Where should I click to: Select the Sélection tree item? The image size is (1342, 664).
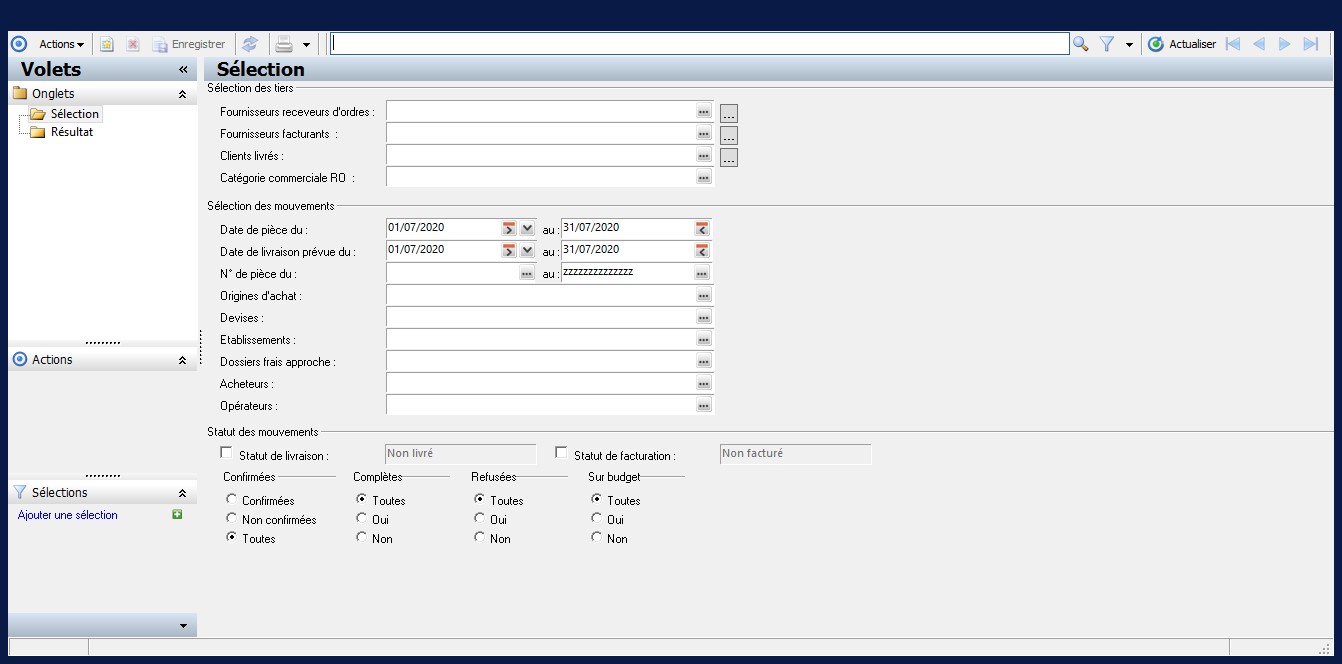(x=75, y=114)
